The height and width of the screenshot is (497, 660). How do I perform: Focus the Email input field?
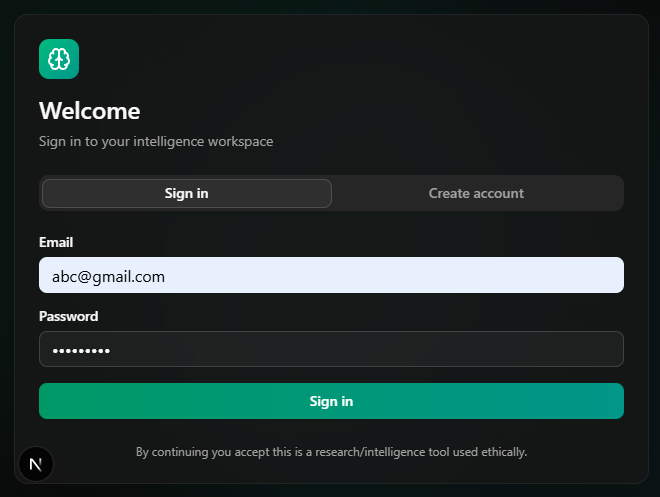(x=331, y=275)
